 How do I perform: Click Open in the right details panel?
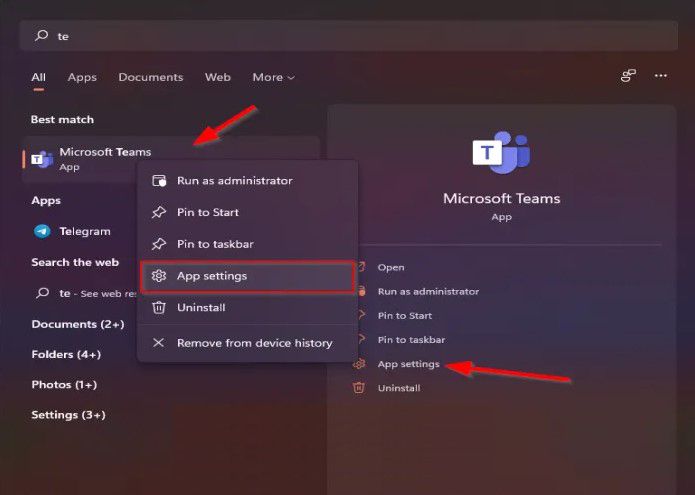391,267
